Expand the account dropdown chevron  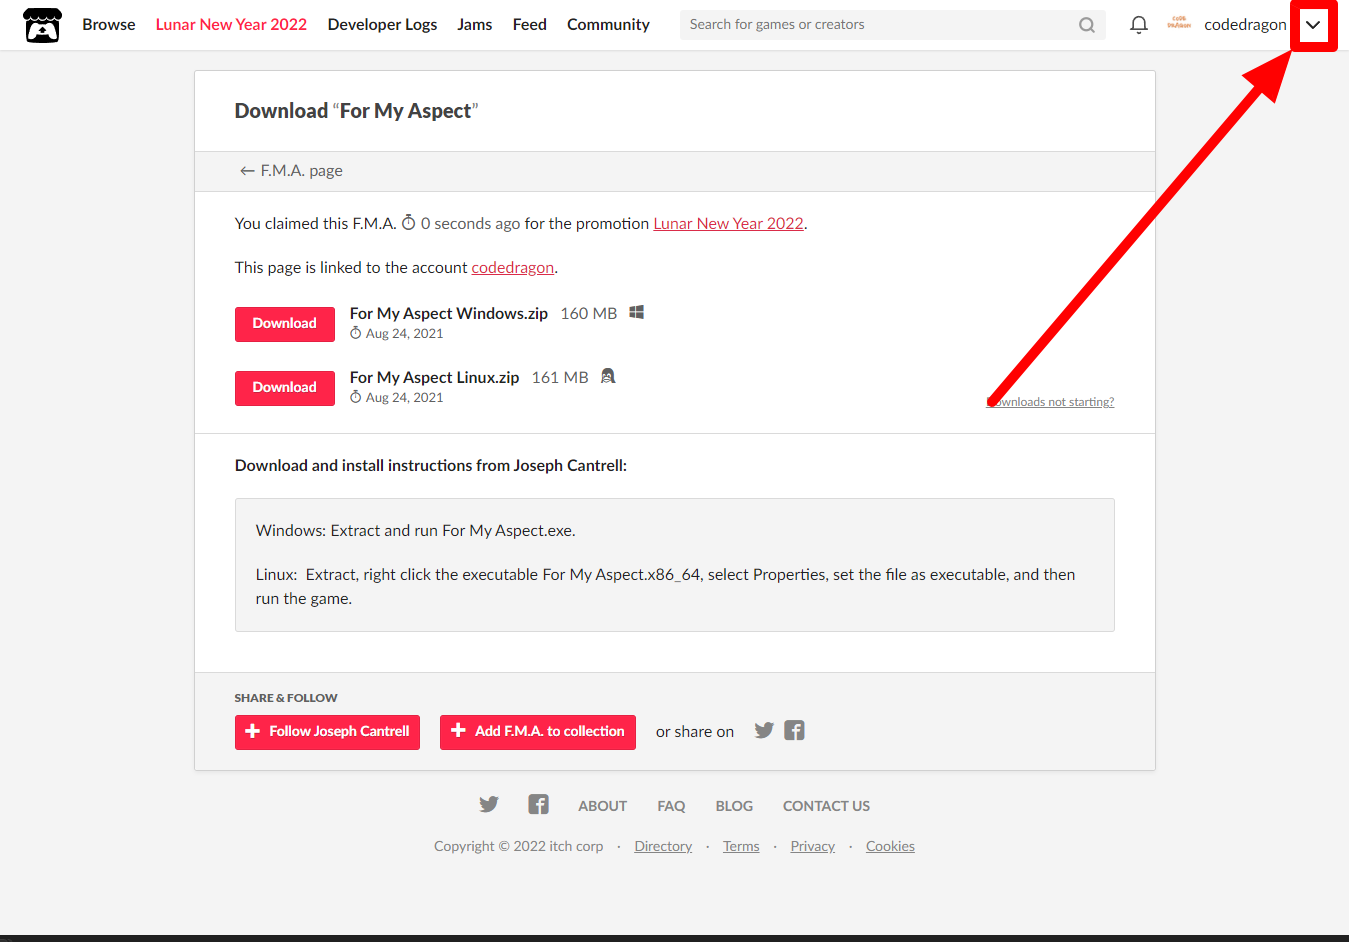click(x=1313, y=25)
